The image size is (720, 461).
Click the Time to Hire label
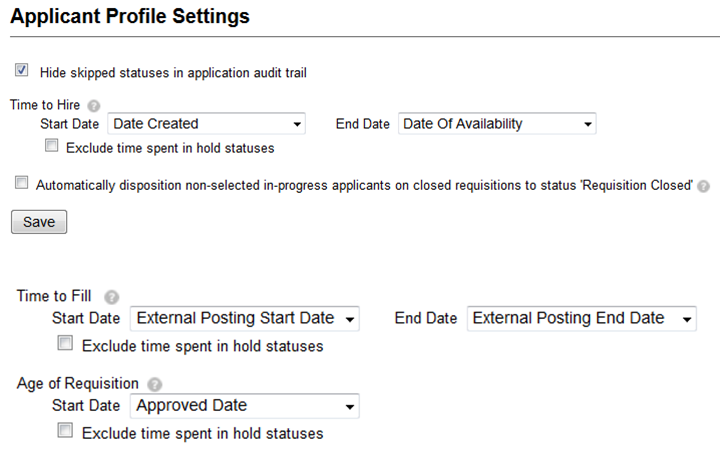click(45, 105)
